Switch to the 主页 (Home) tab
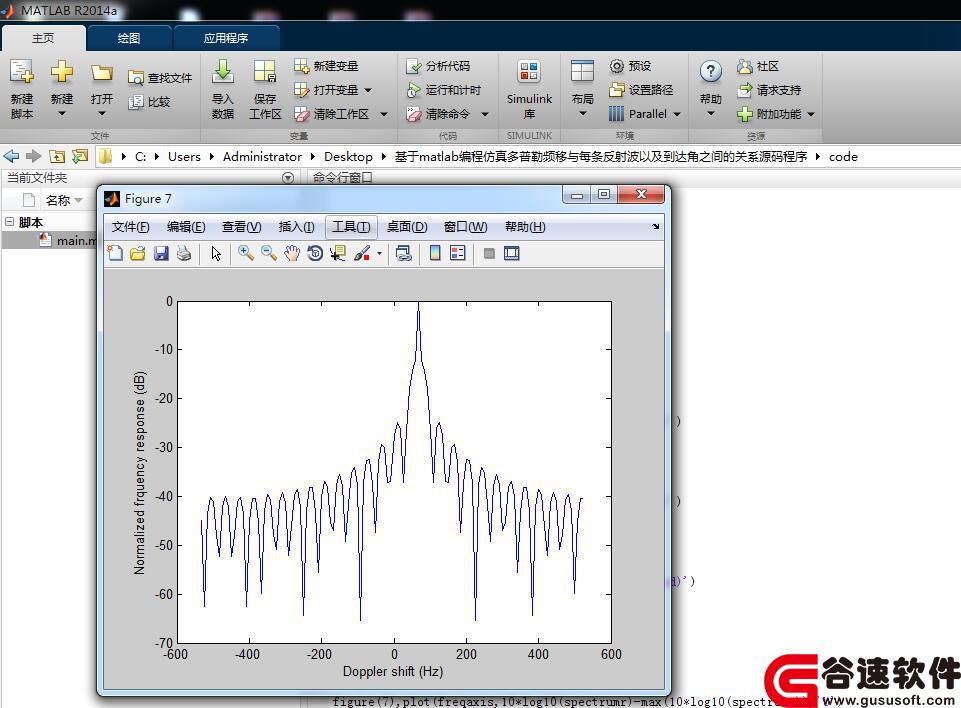This screenshot has width=961, height=708. [x=43, y=38]
